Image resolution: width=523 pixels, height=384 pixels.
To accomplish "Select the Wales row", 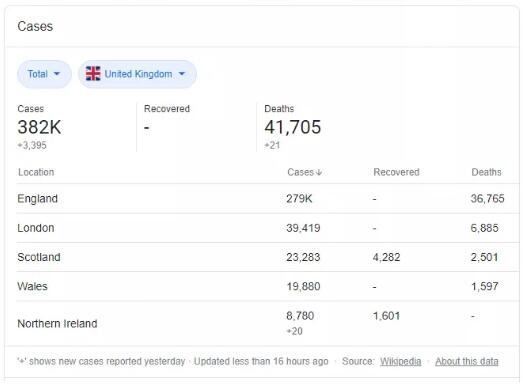I will coord(268,286).
